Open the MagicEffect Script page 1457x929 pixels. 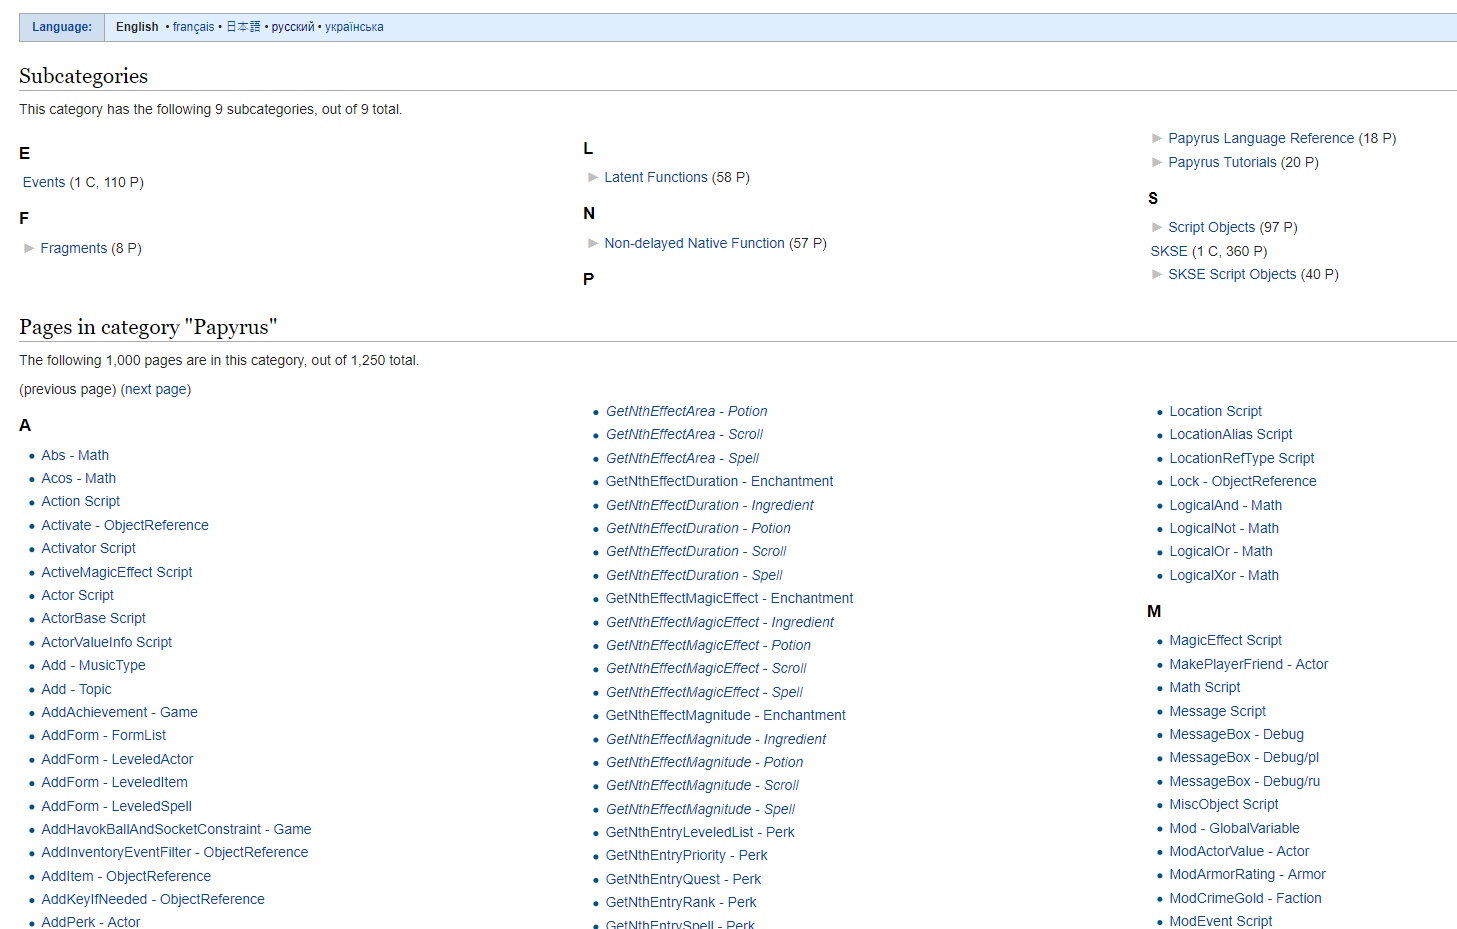click(x=1225, y=640)
